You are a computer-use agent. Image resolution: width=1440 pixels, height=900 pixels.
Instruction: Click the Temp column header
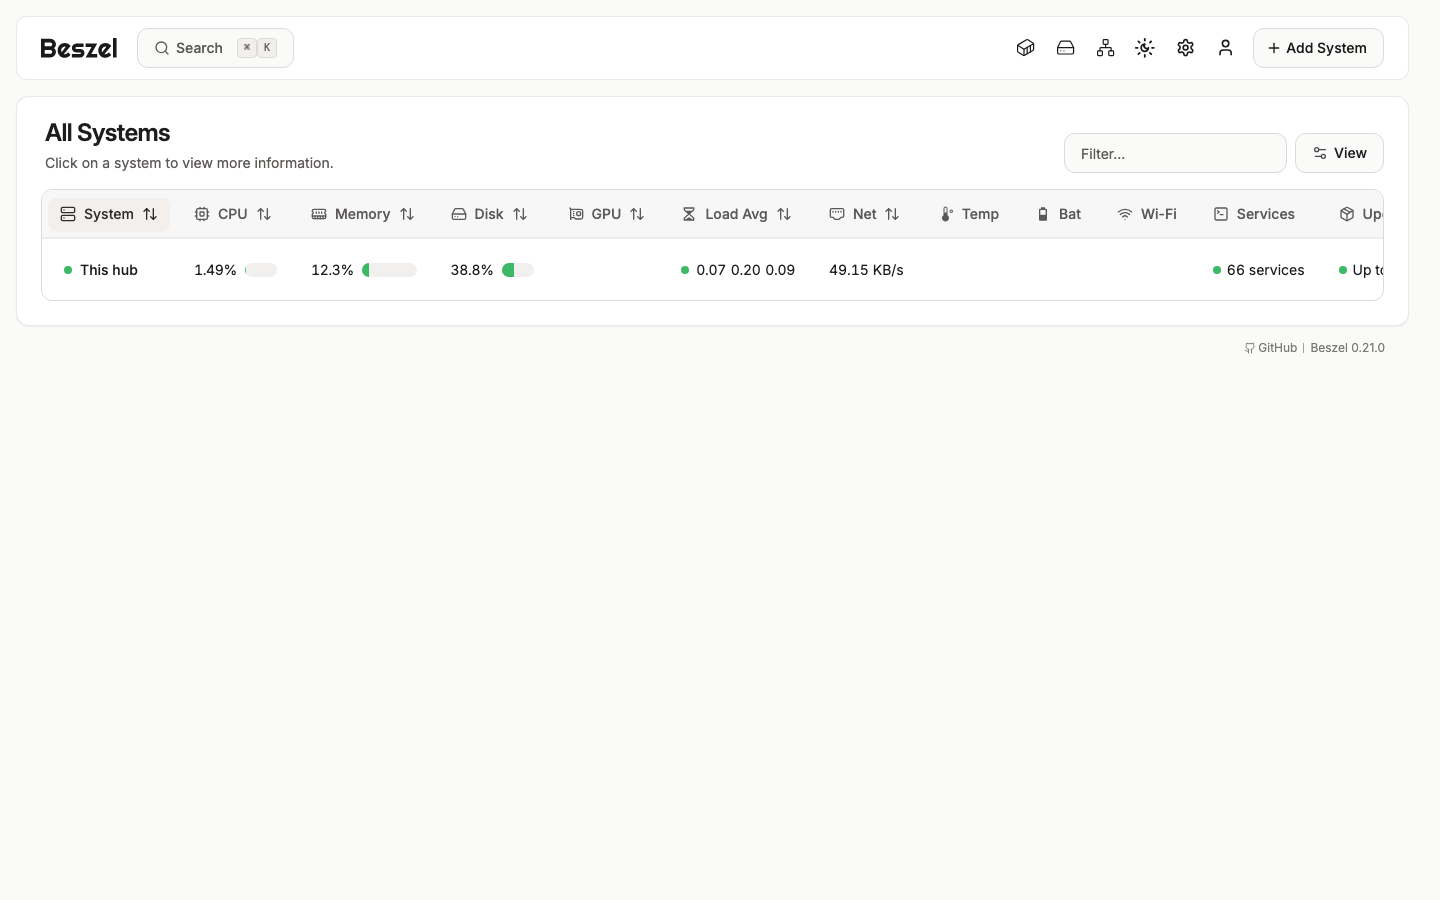tap(970, 214)
